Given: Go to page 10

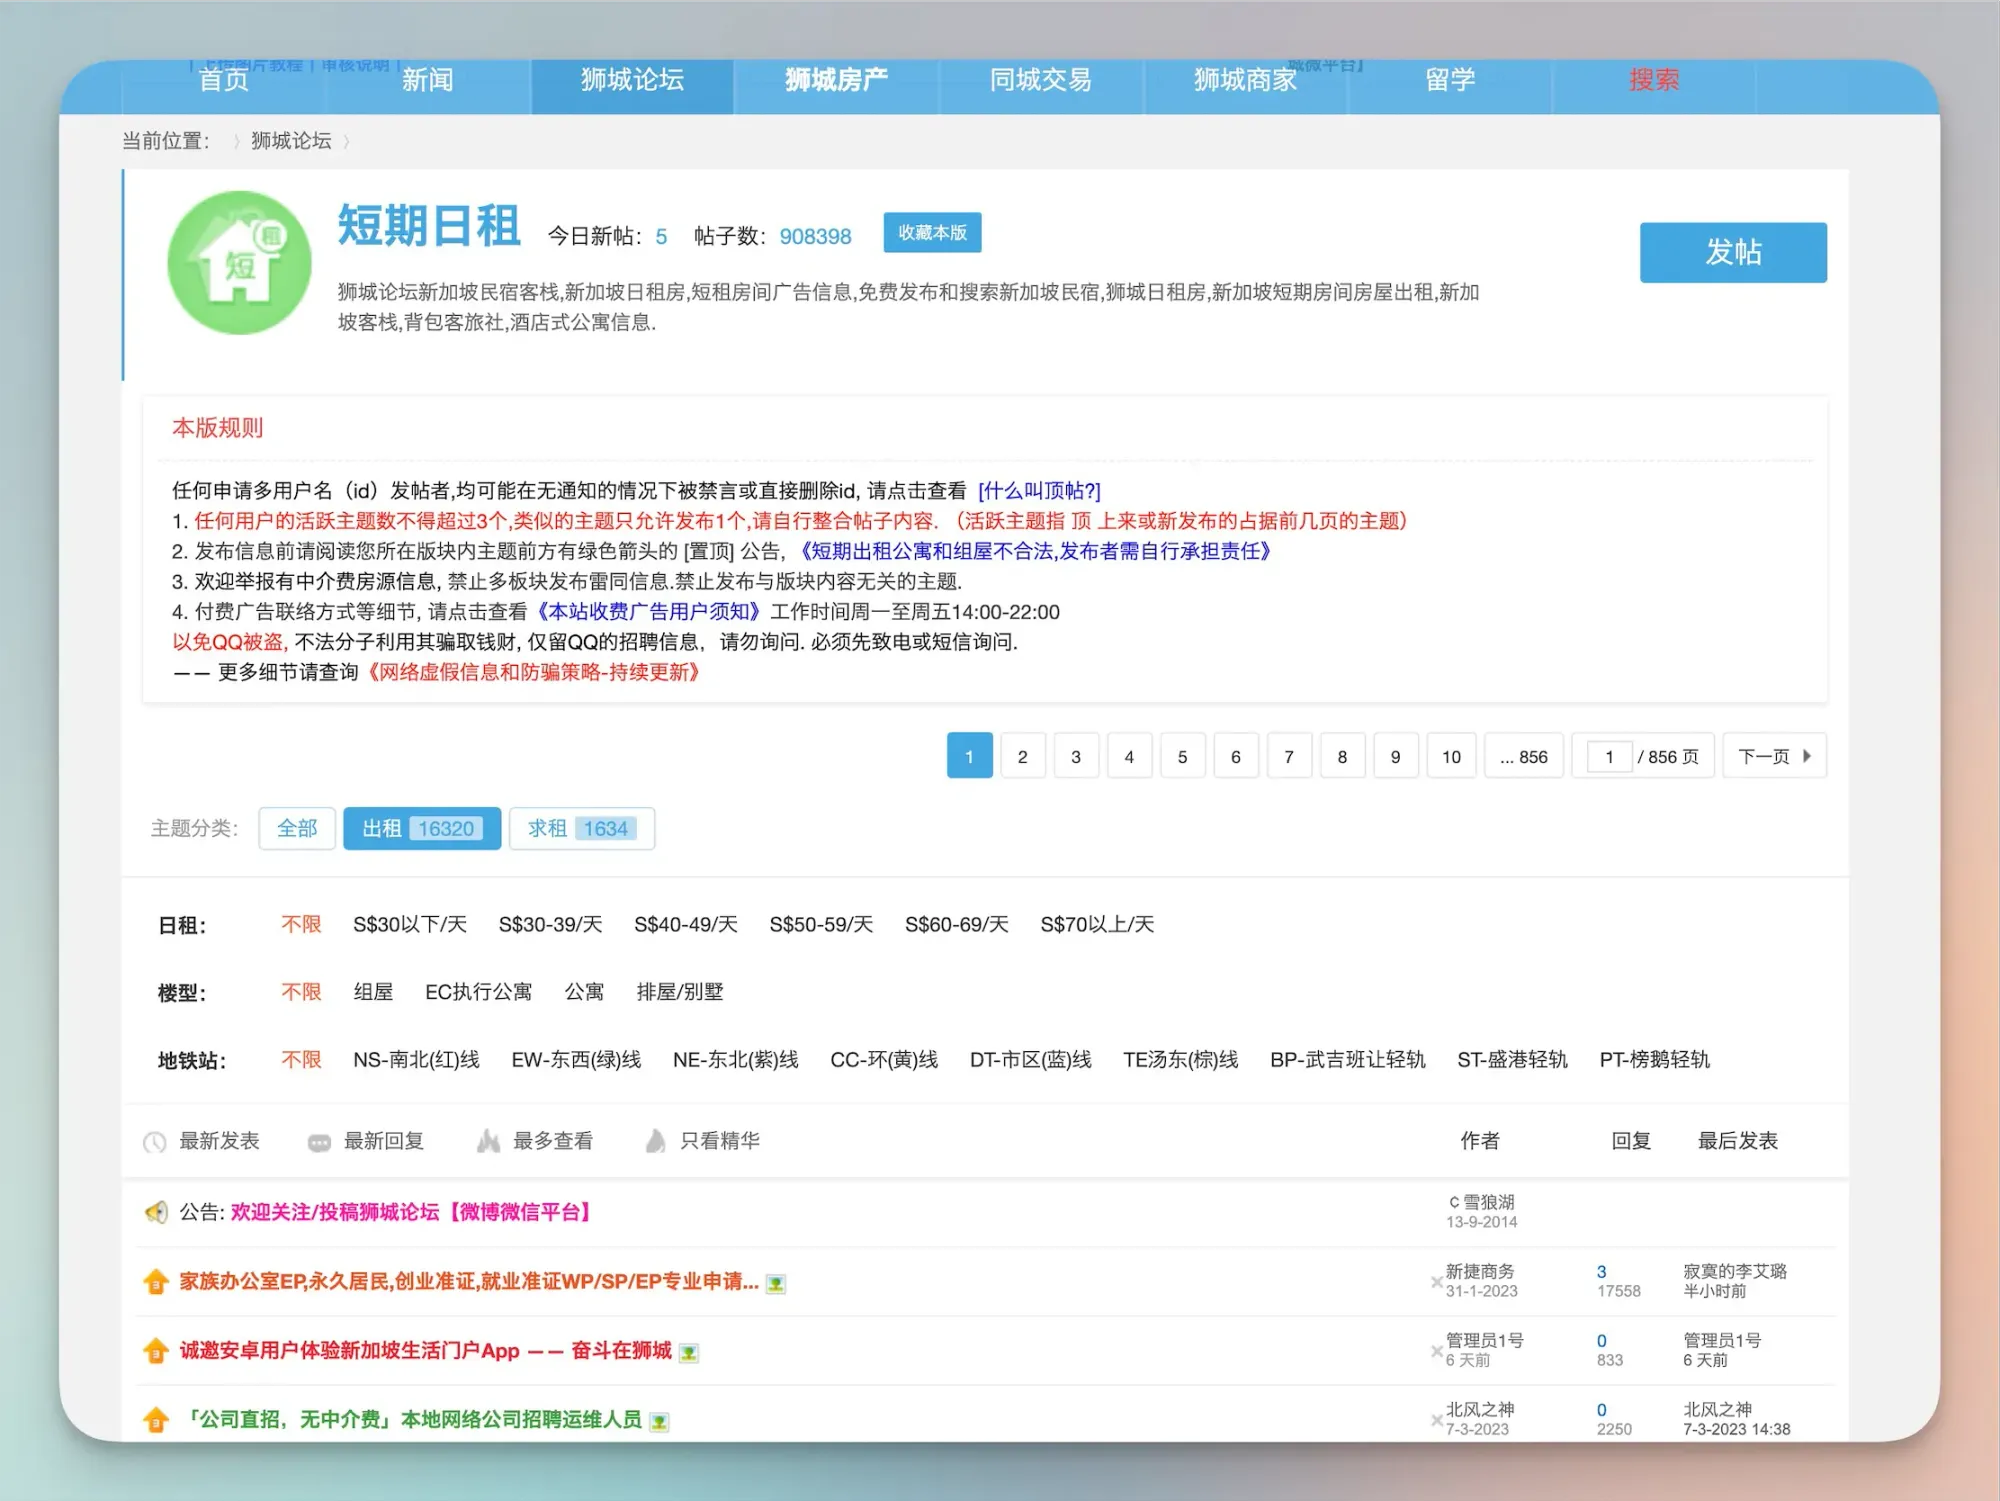Looking at the screenshot, I should [1451, 756].
